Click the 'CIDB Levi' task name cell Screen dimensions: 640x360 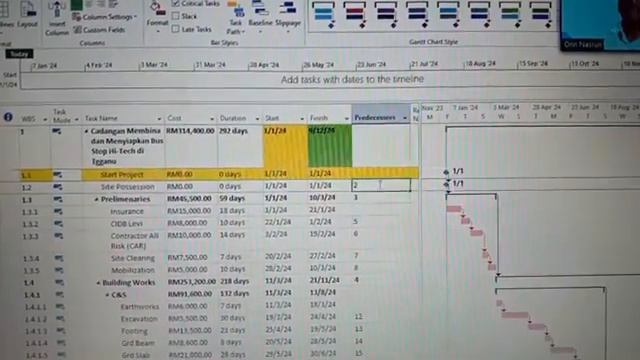[127, 224]
